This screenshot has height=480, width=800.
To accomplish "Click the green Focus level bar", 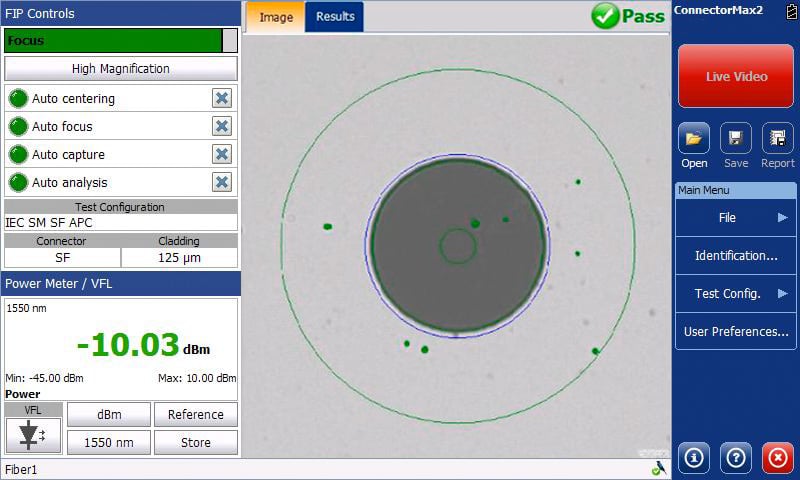I will 113,41.
